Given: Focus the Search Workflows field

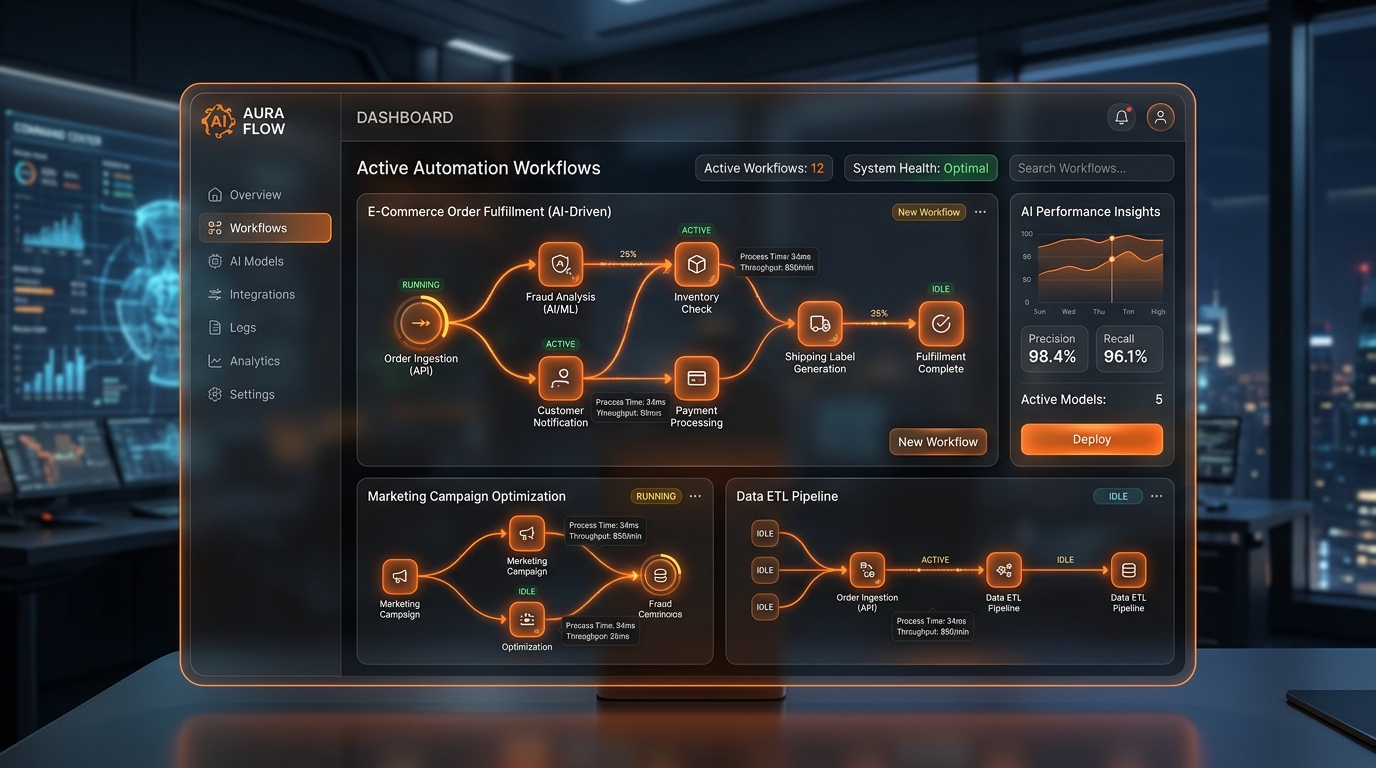Looking at the screenshot, I should click(x=1092, y=168).
